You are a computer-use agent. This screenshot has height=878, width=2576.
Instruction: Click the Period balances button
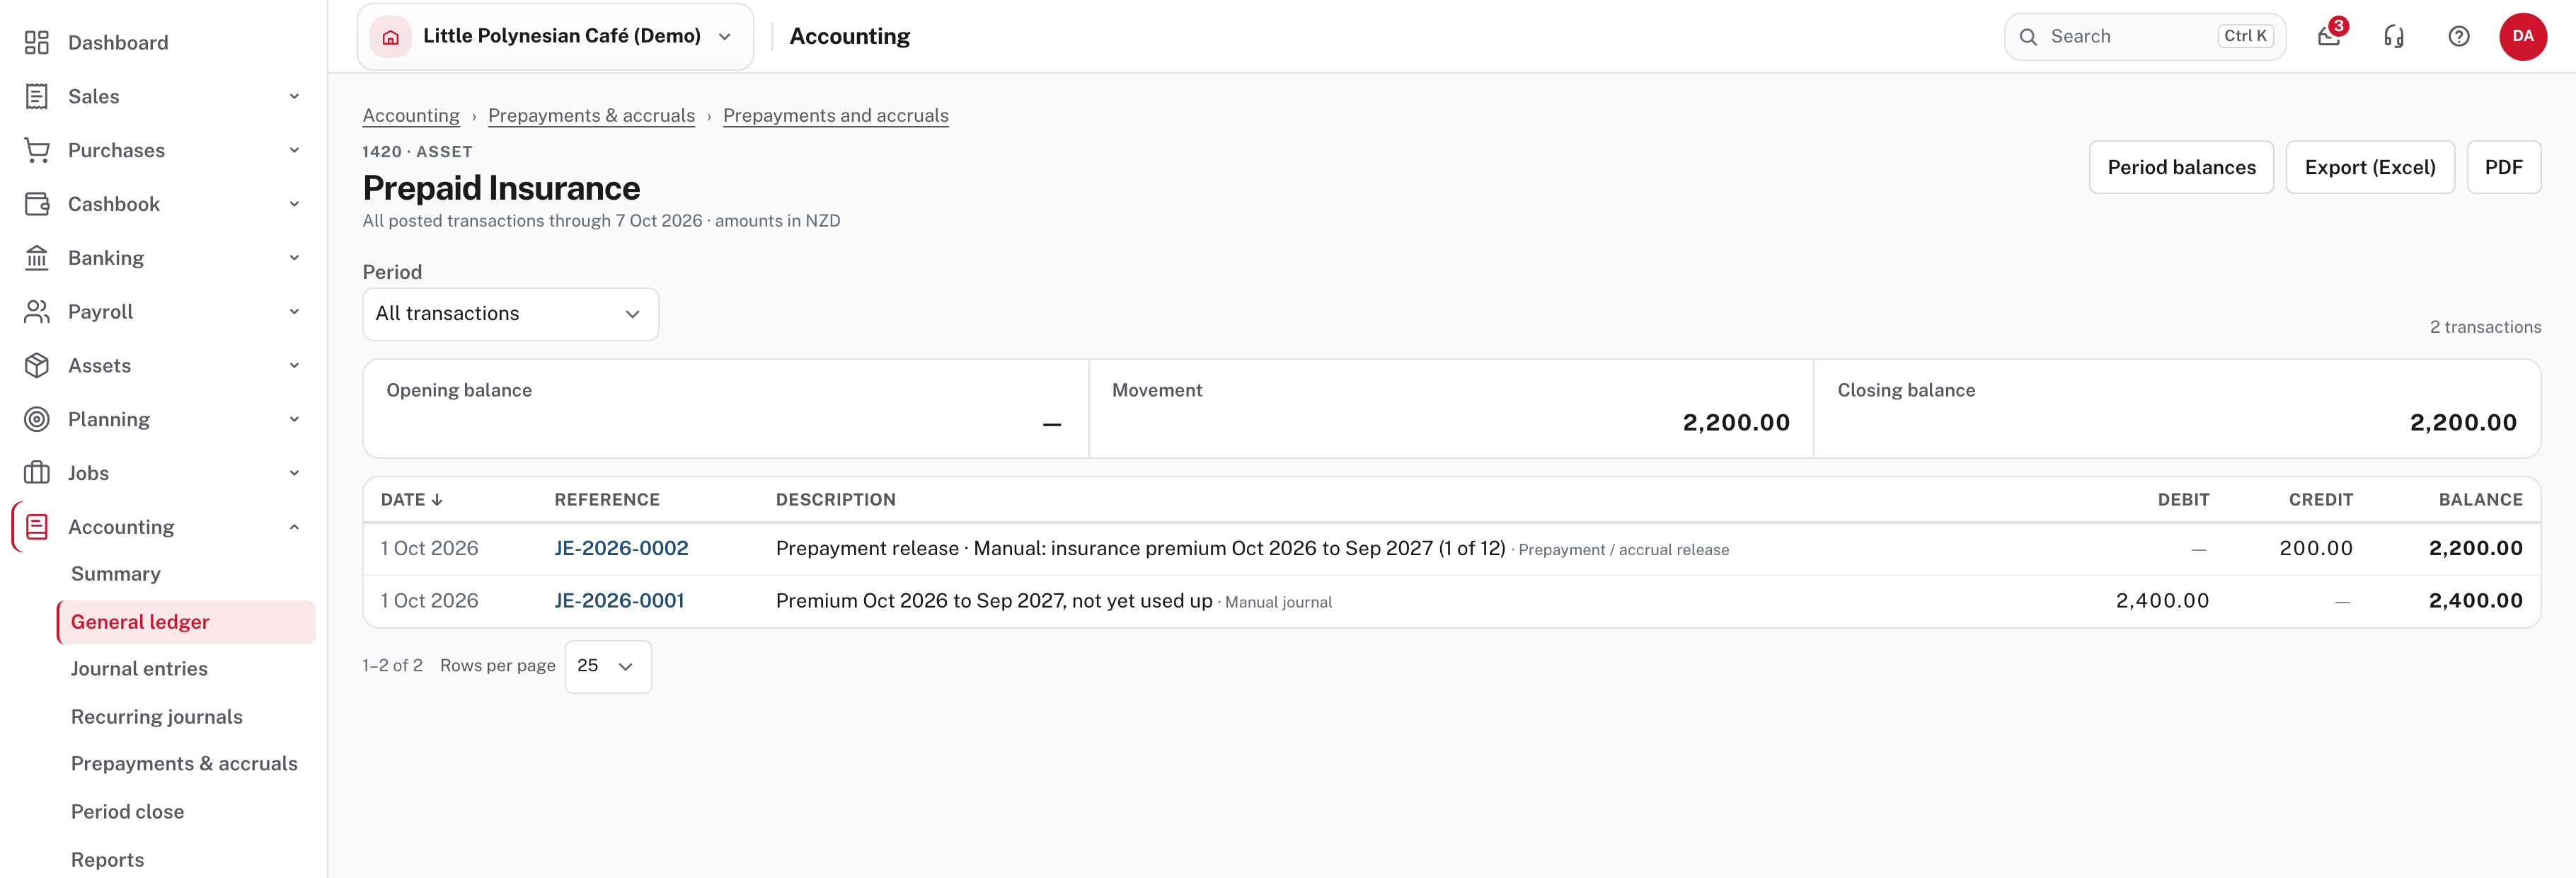click(2181, 167)
